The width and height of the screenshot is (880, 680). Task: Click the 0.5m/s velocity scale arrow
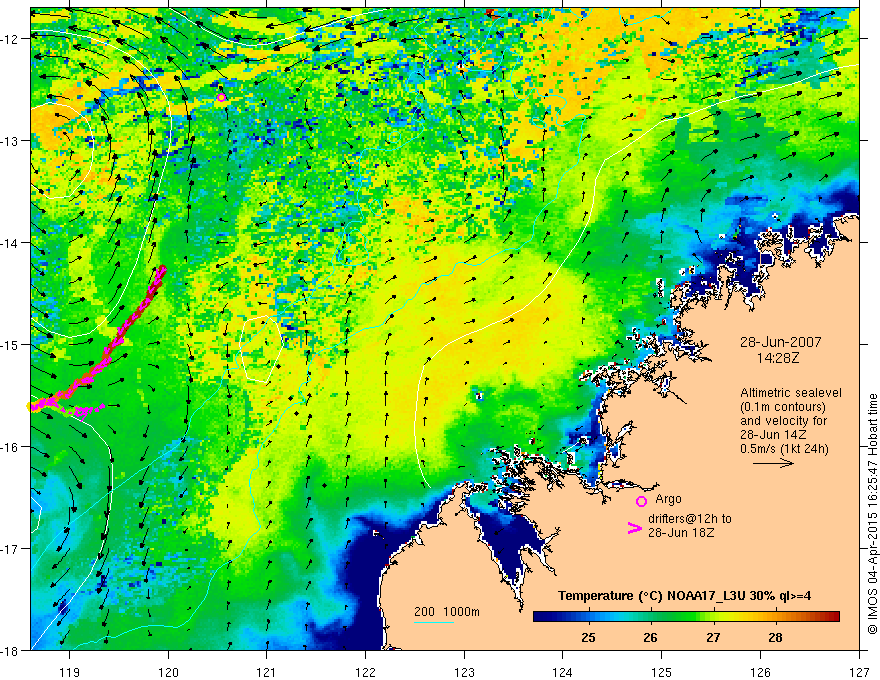773,463
